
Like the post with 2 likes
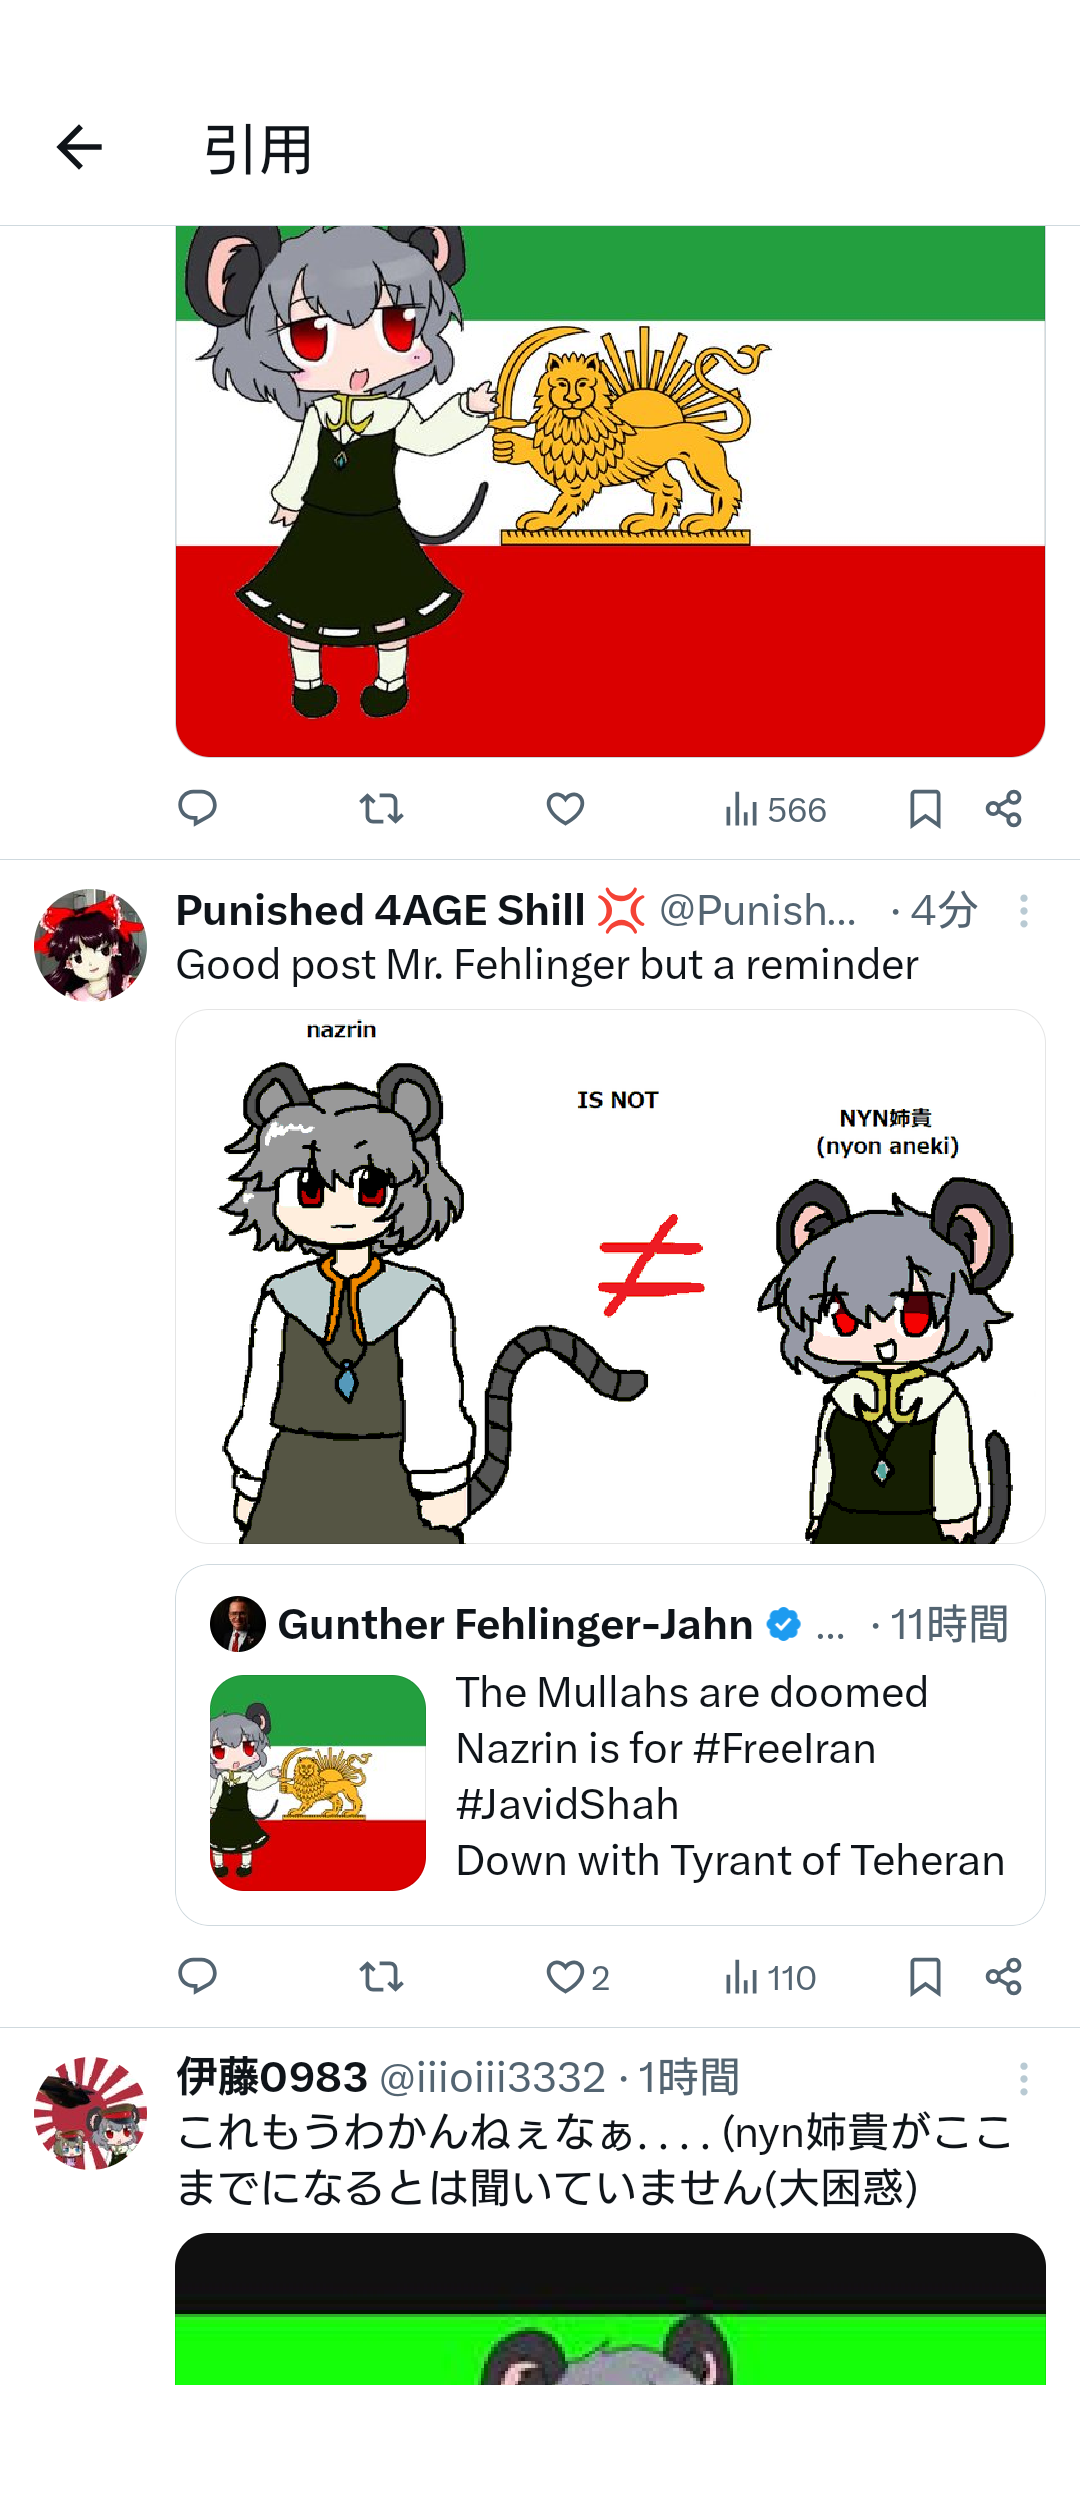[577, 1977]
